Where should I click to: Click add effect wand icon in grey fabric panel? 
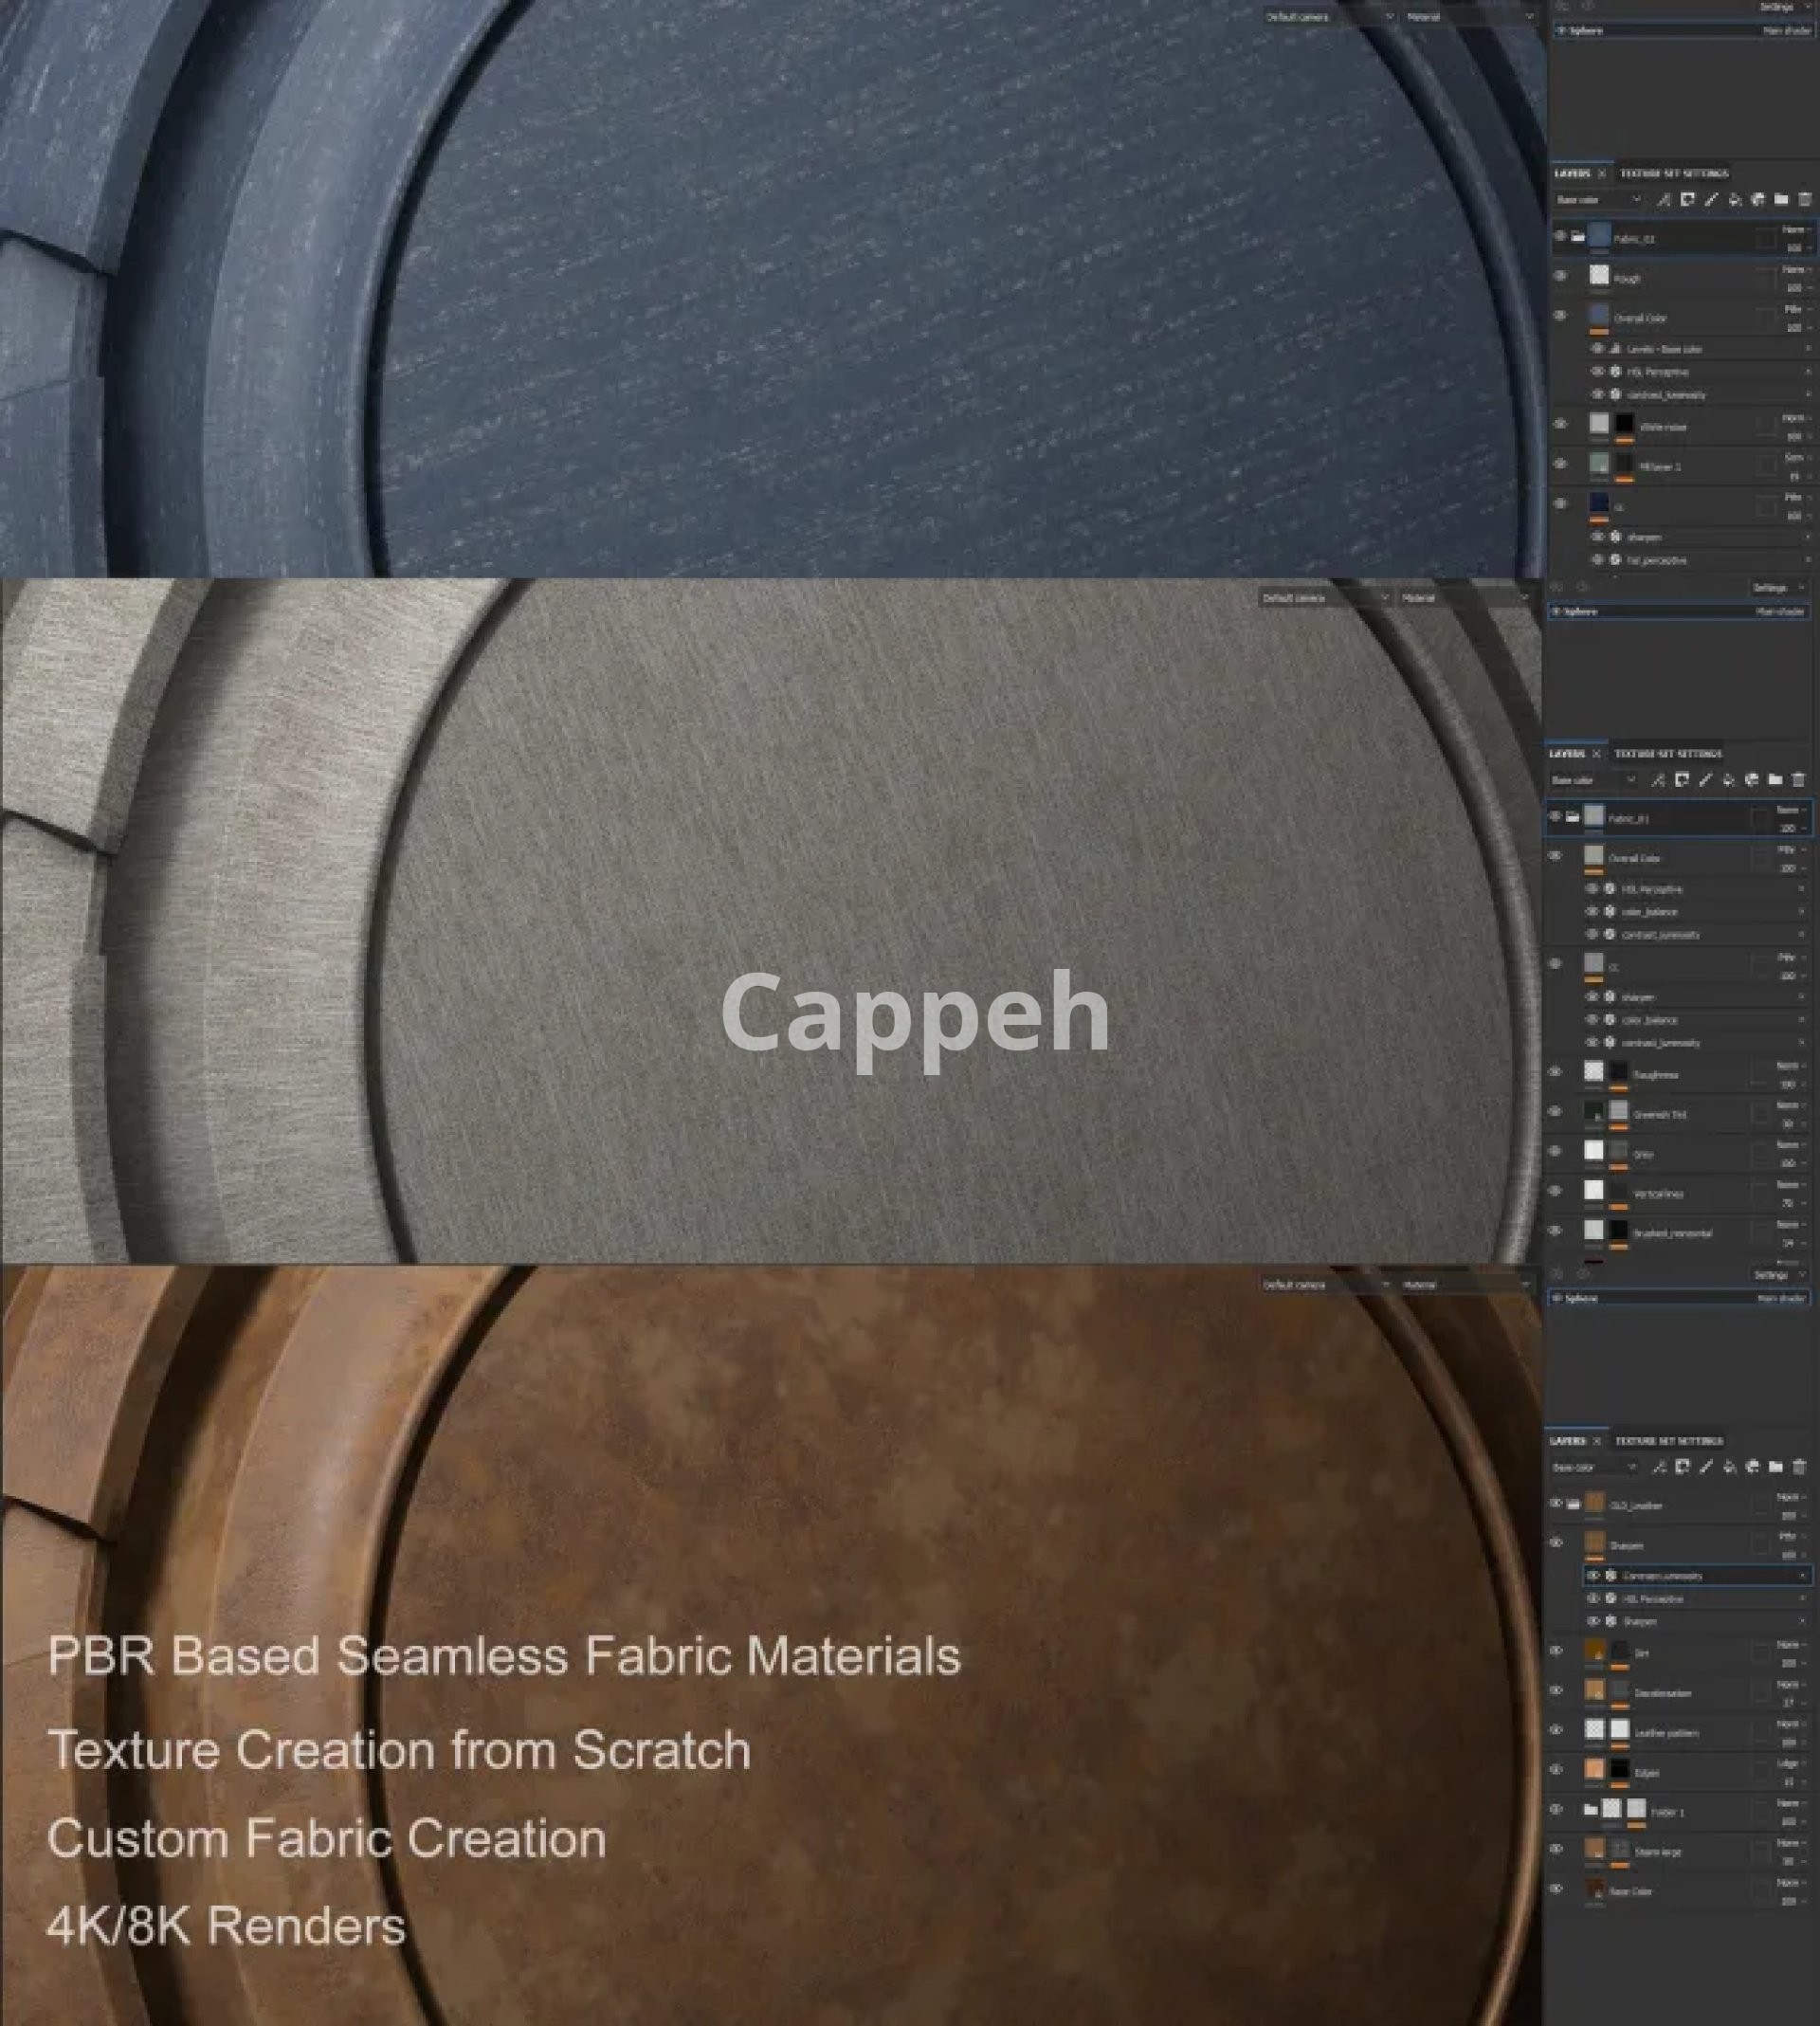(1658, 780)
